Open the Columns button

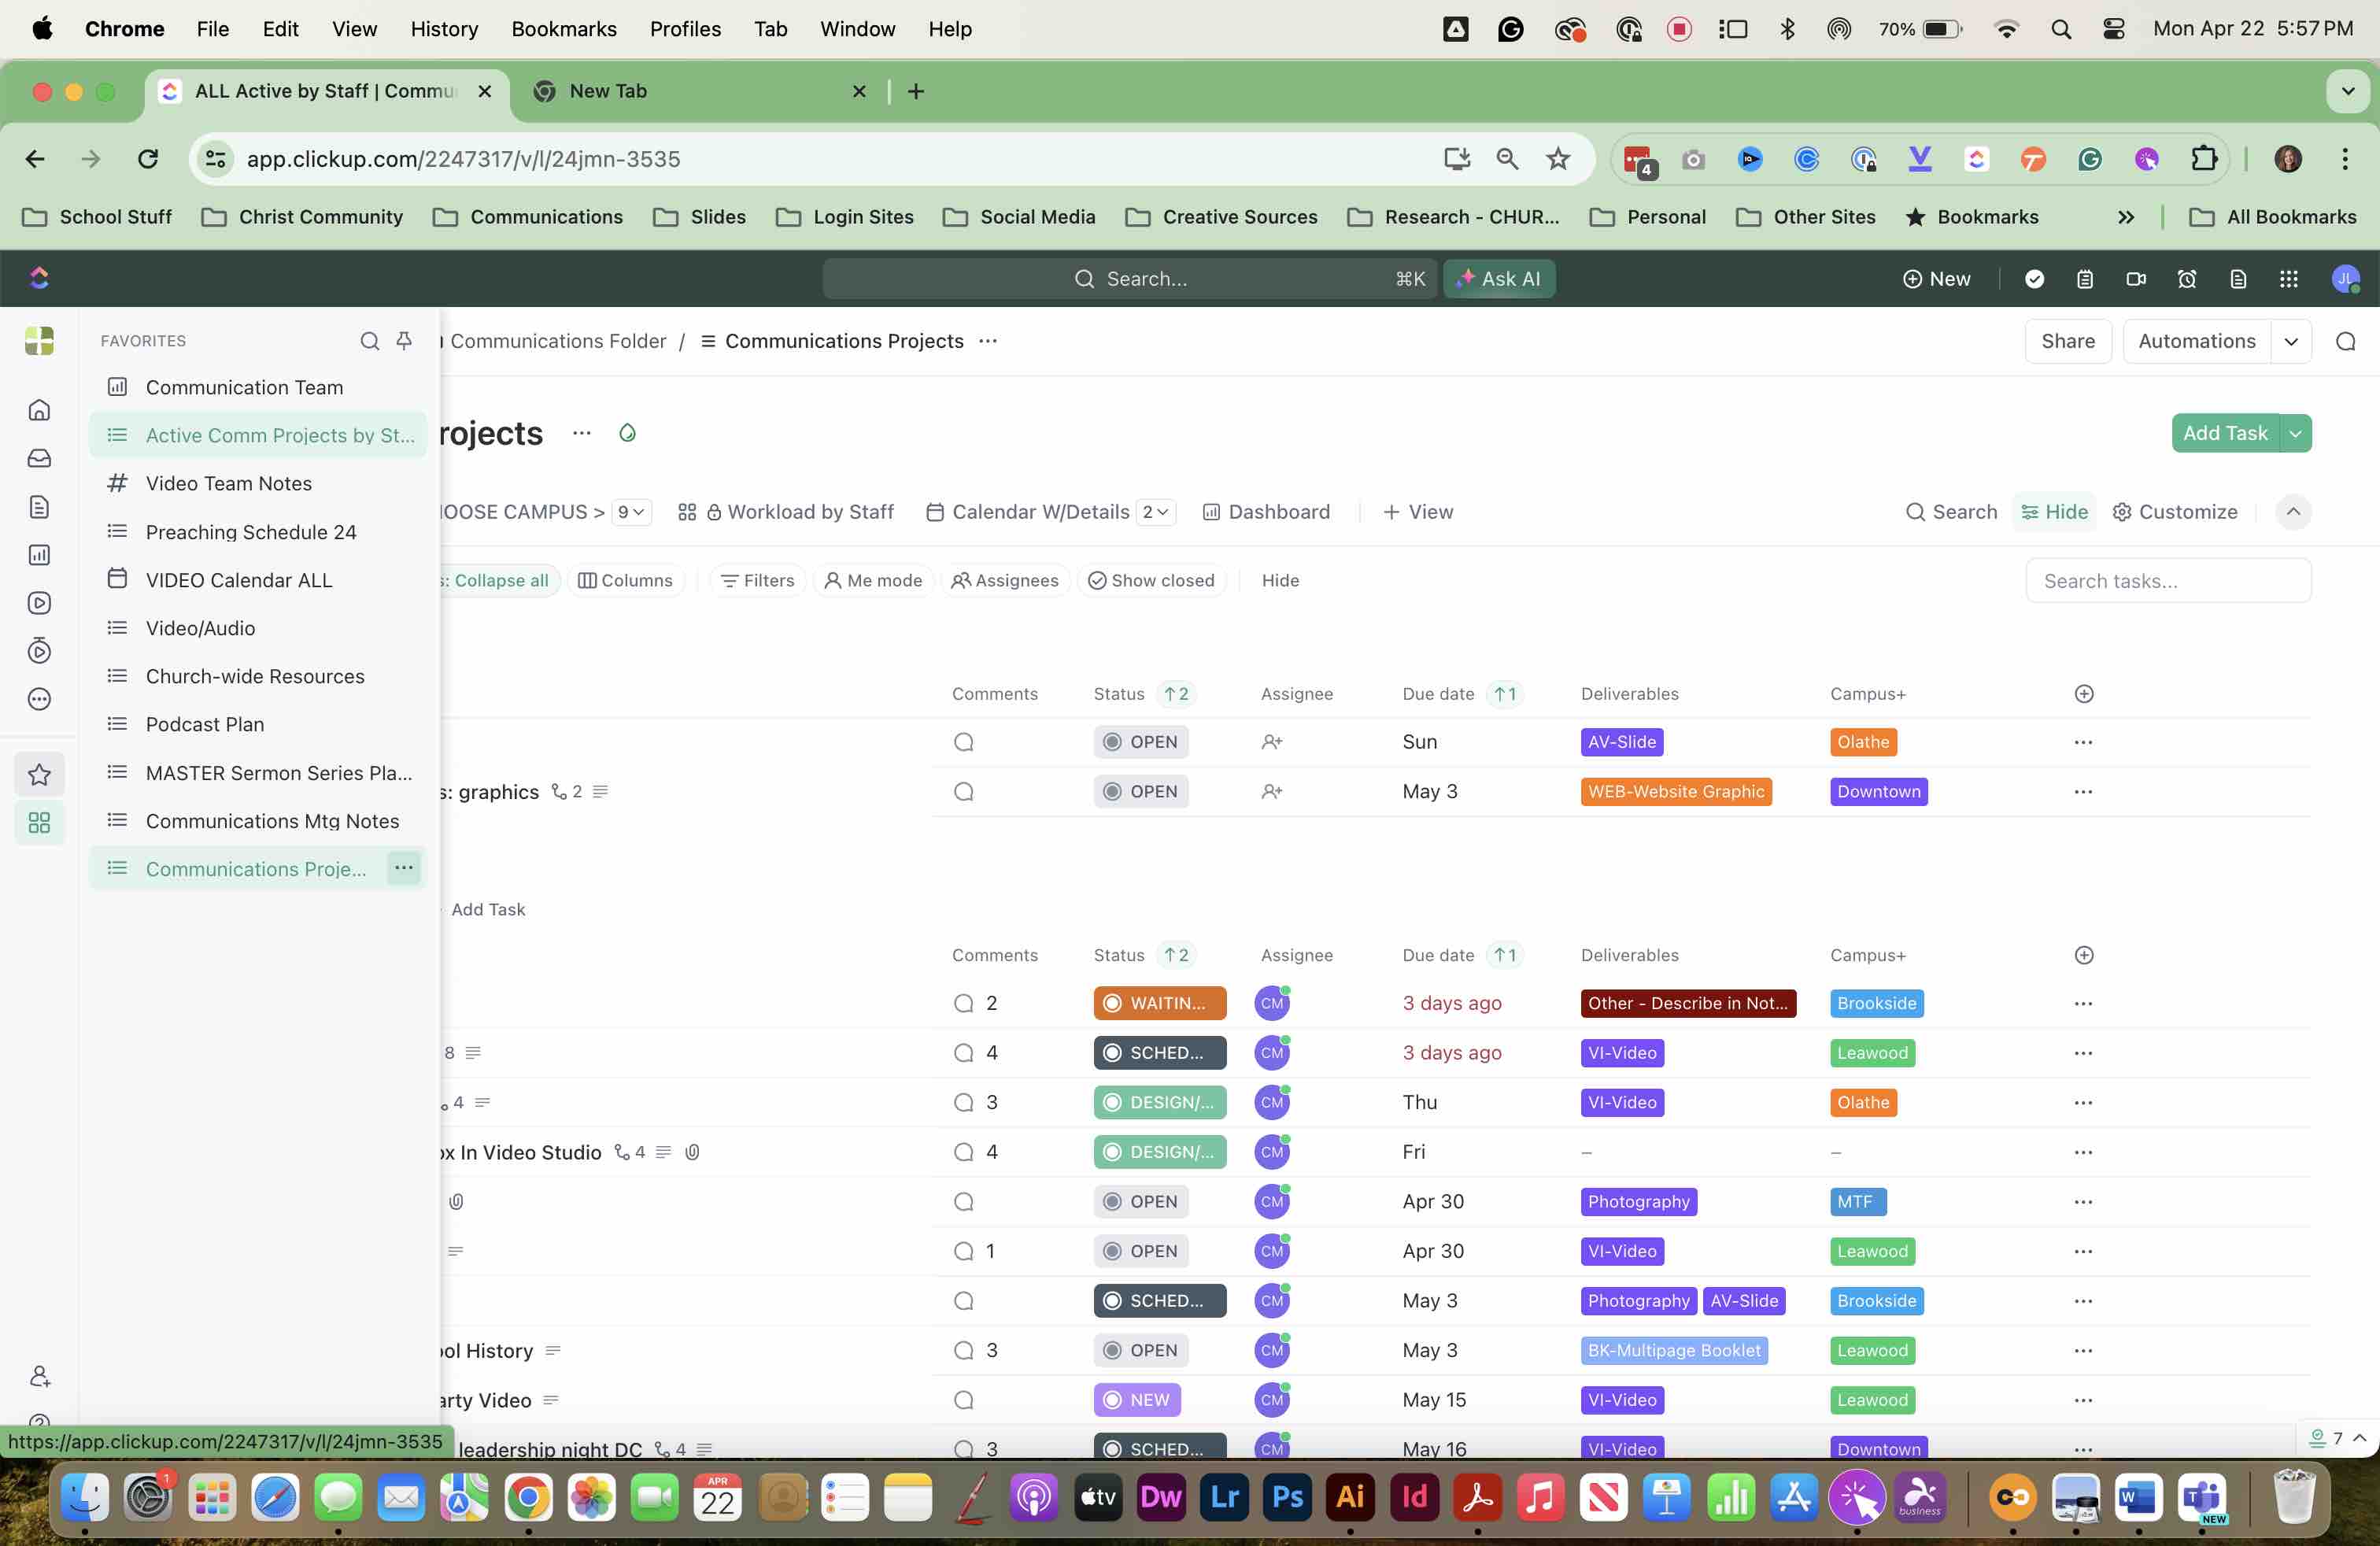[626, 581]
